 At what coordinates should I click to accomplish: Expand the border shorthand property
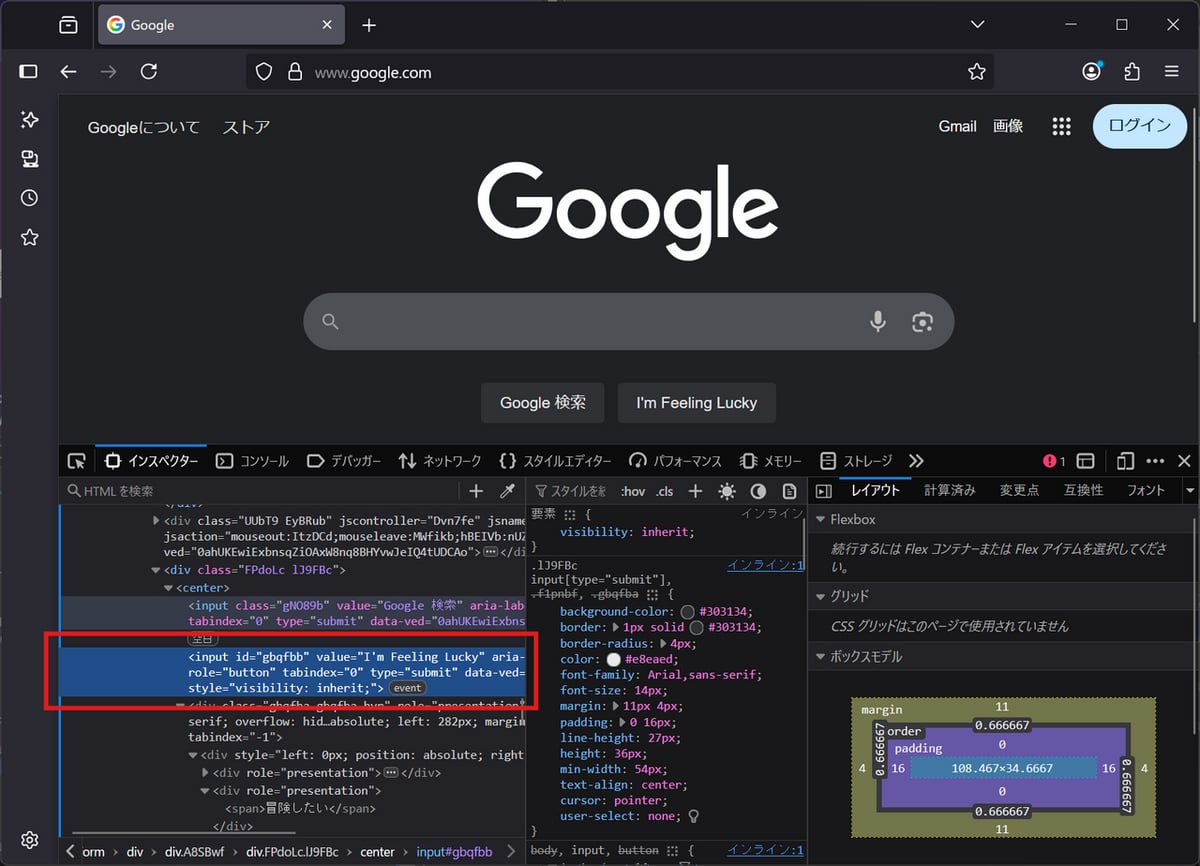click(x=616, y=627)
